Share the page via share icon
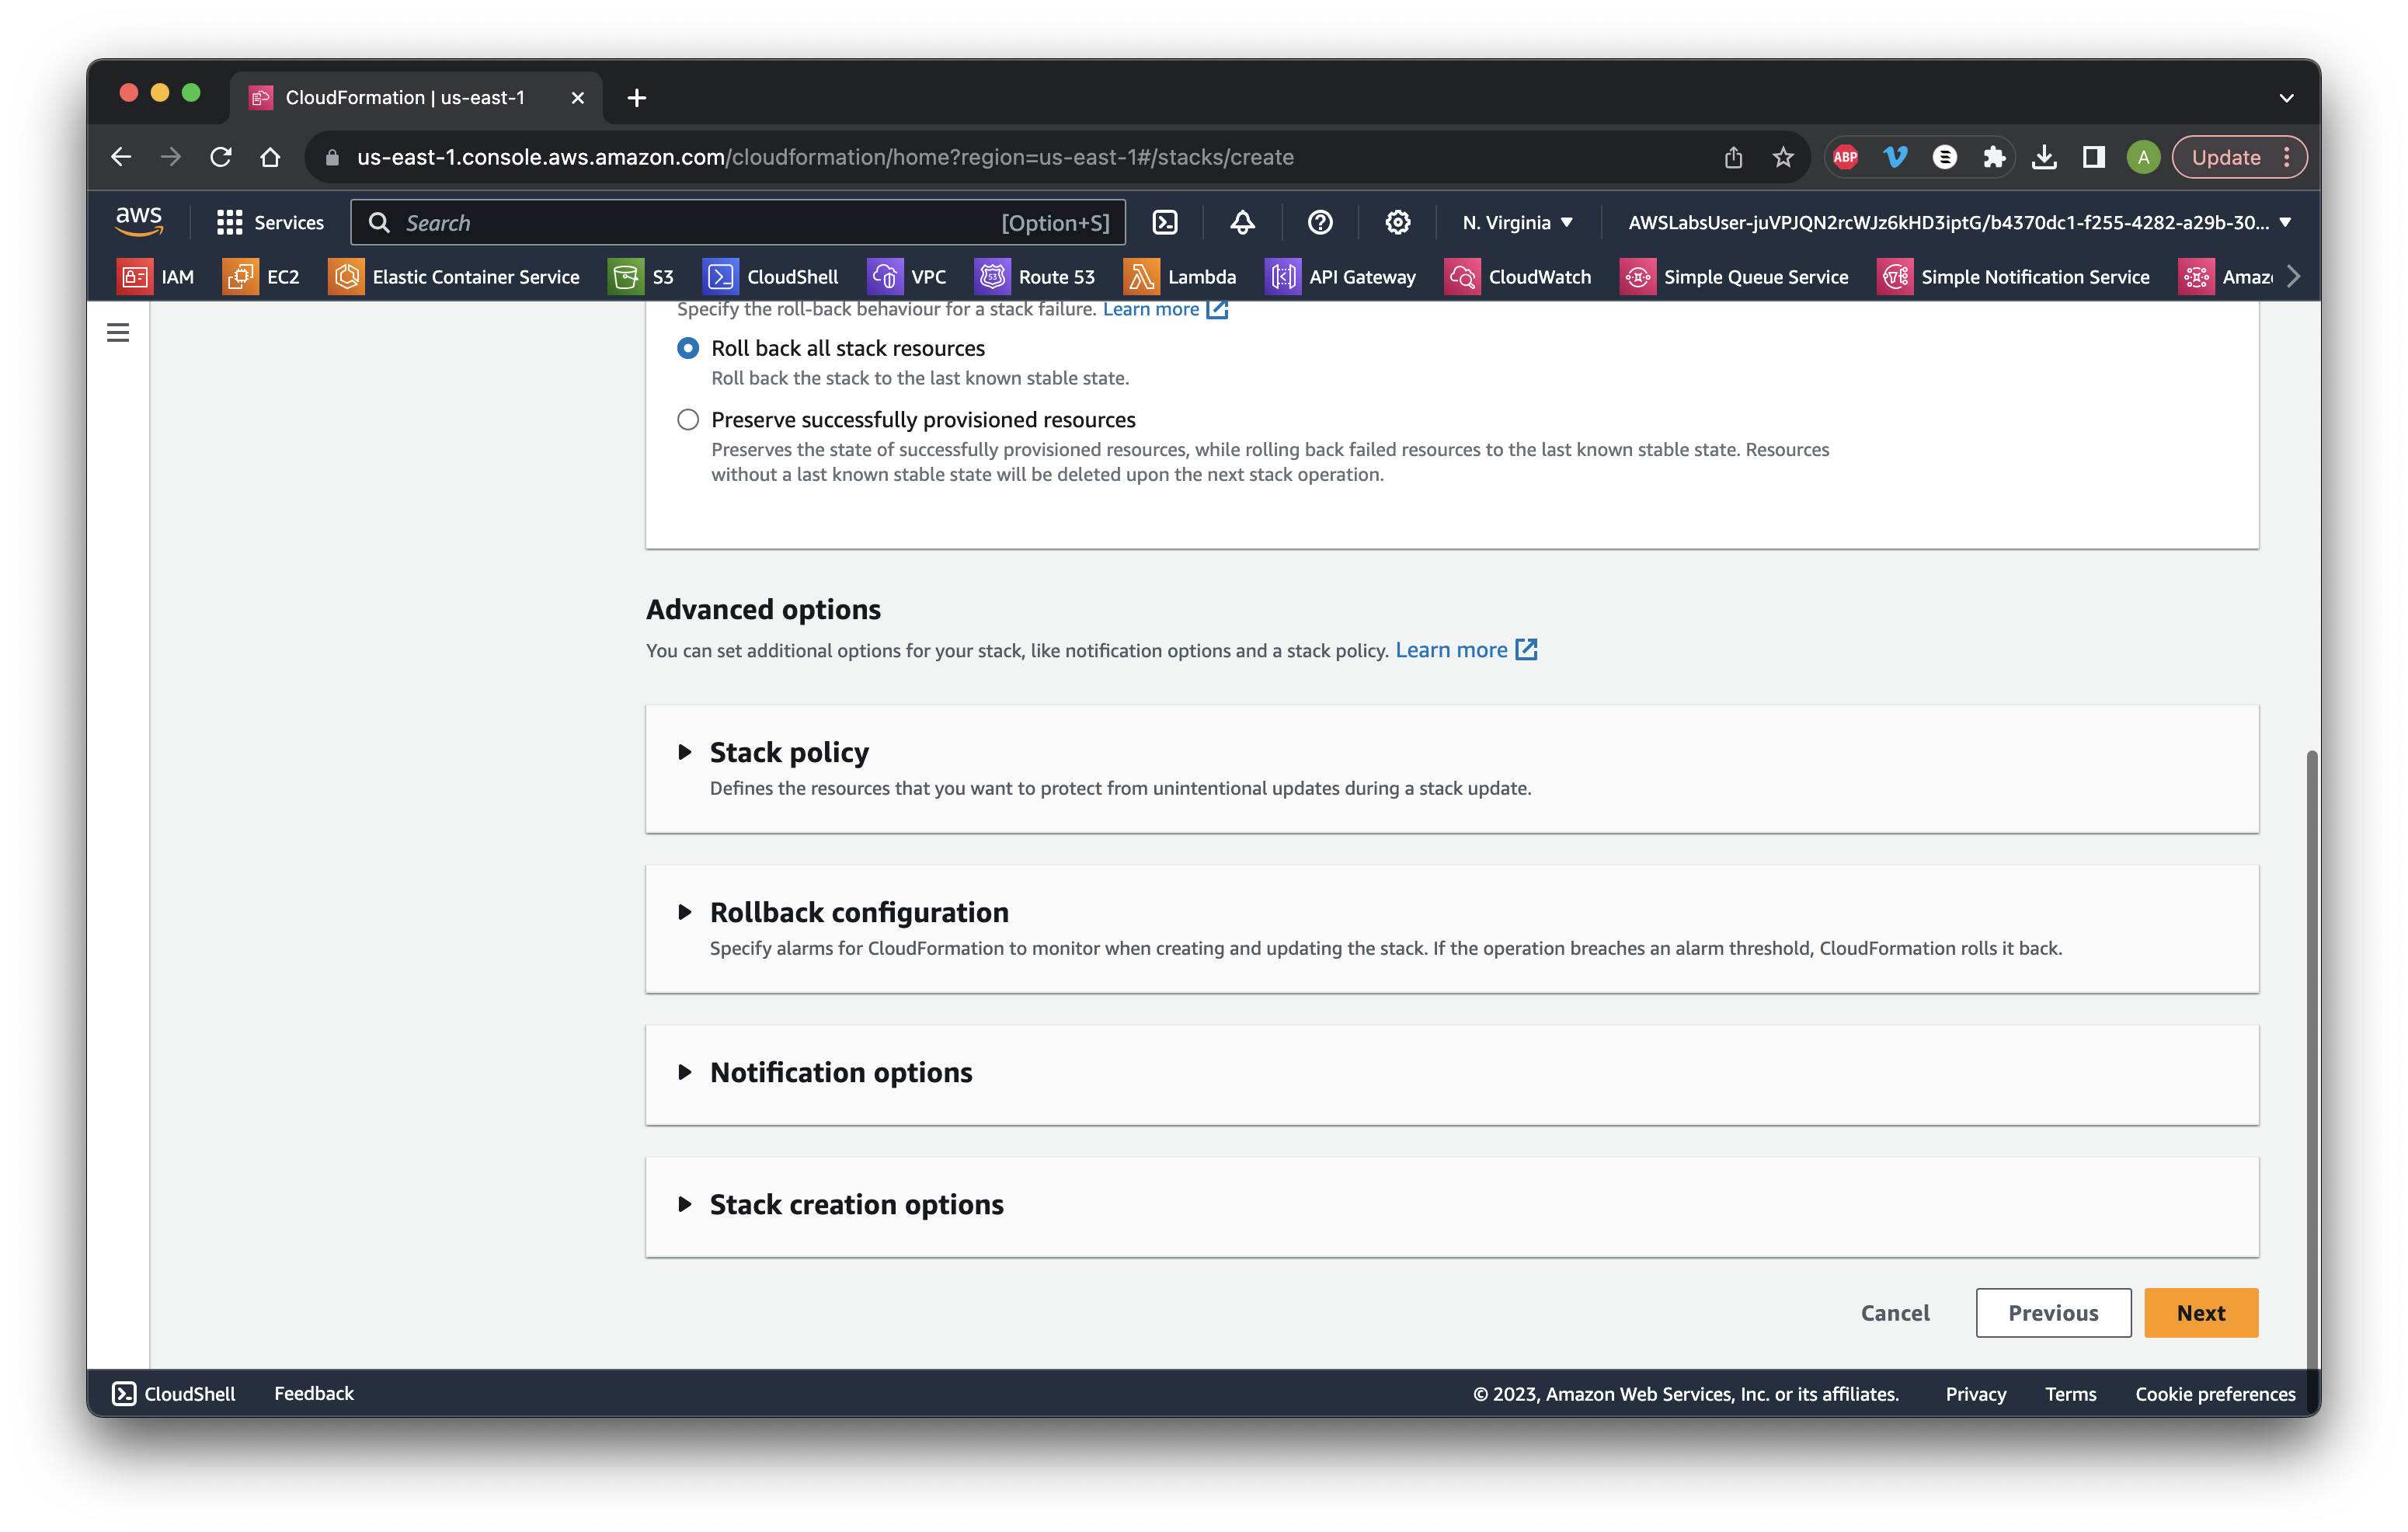The image size is (2408, 1532). [1733, 157]
